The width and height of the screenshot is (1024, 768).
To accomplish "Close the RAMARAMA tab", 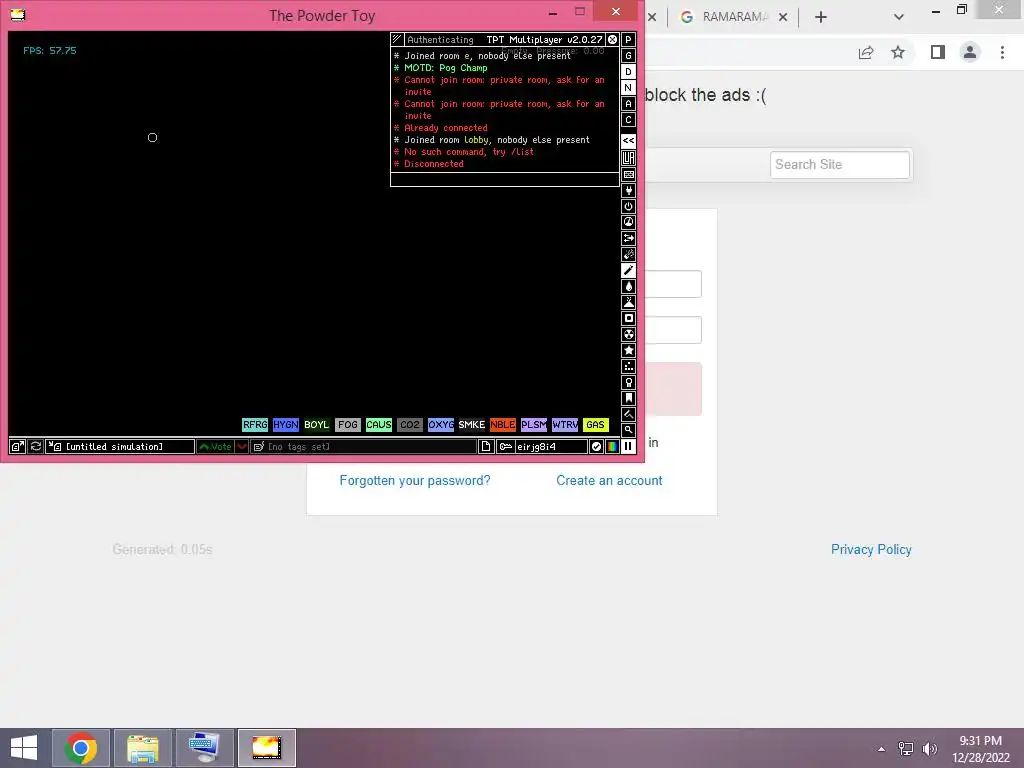I will click(783, 17).
